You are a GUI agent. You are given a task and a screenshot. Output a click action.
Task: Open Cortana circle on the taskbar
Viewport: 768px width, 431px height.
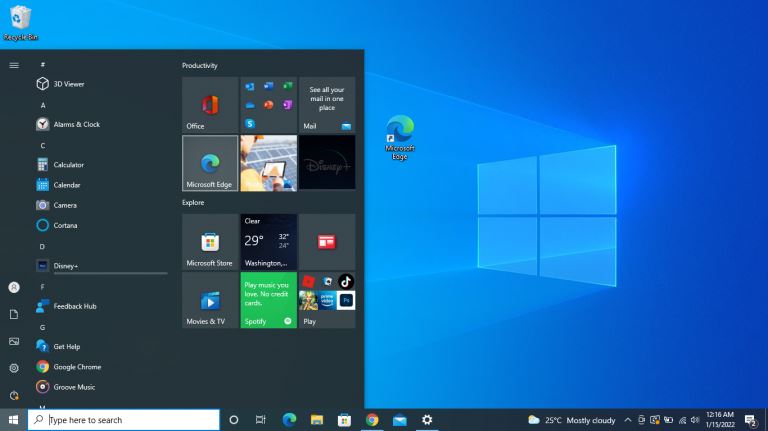pyautogui.click(x=234, y=420)
